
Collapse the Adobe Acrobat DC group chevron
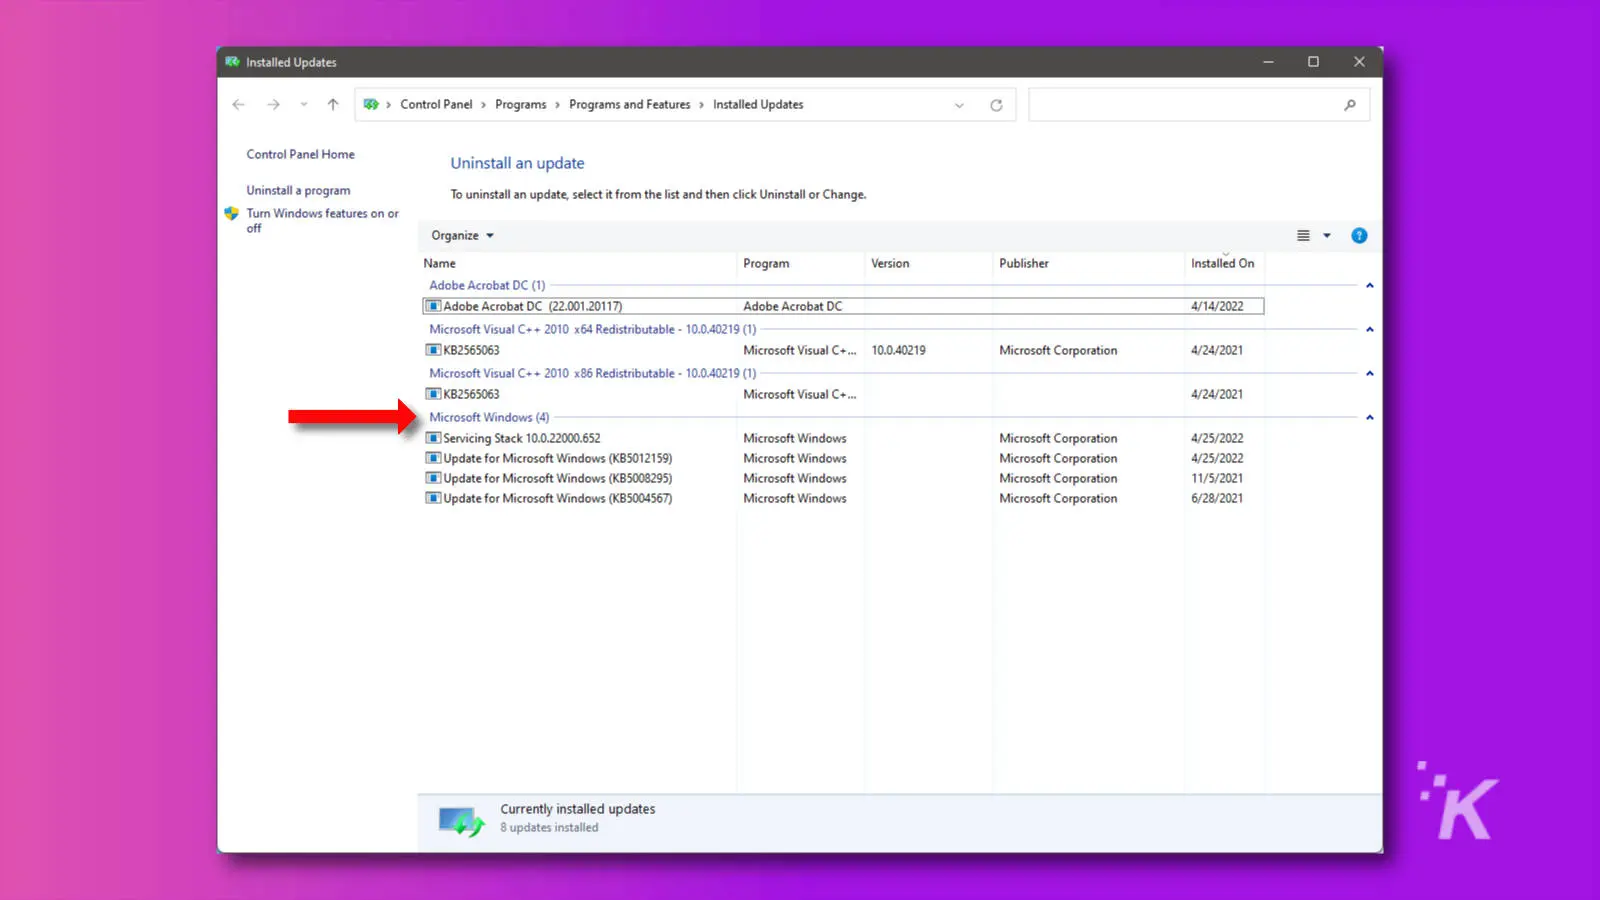[x=1370, y=286]
